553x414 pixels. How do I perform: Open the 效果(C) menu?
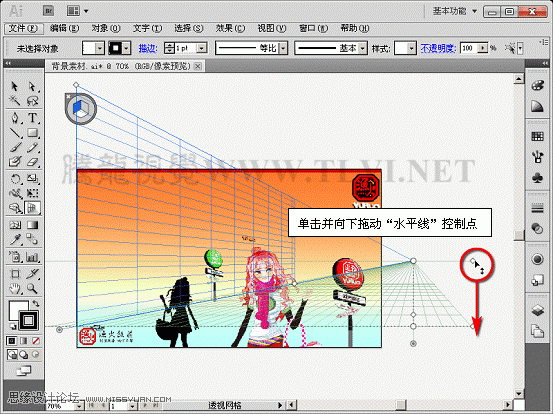tap(230, 28)
